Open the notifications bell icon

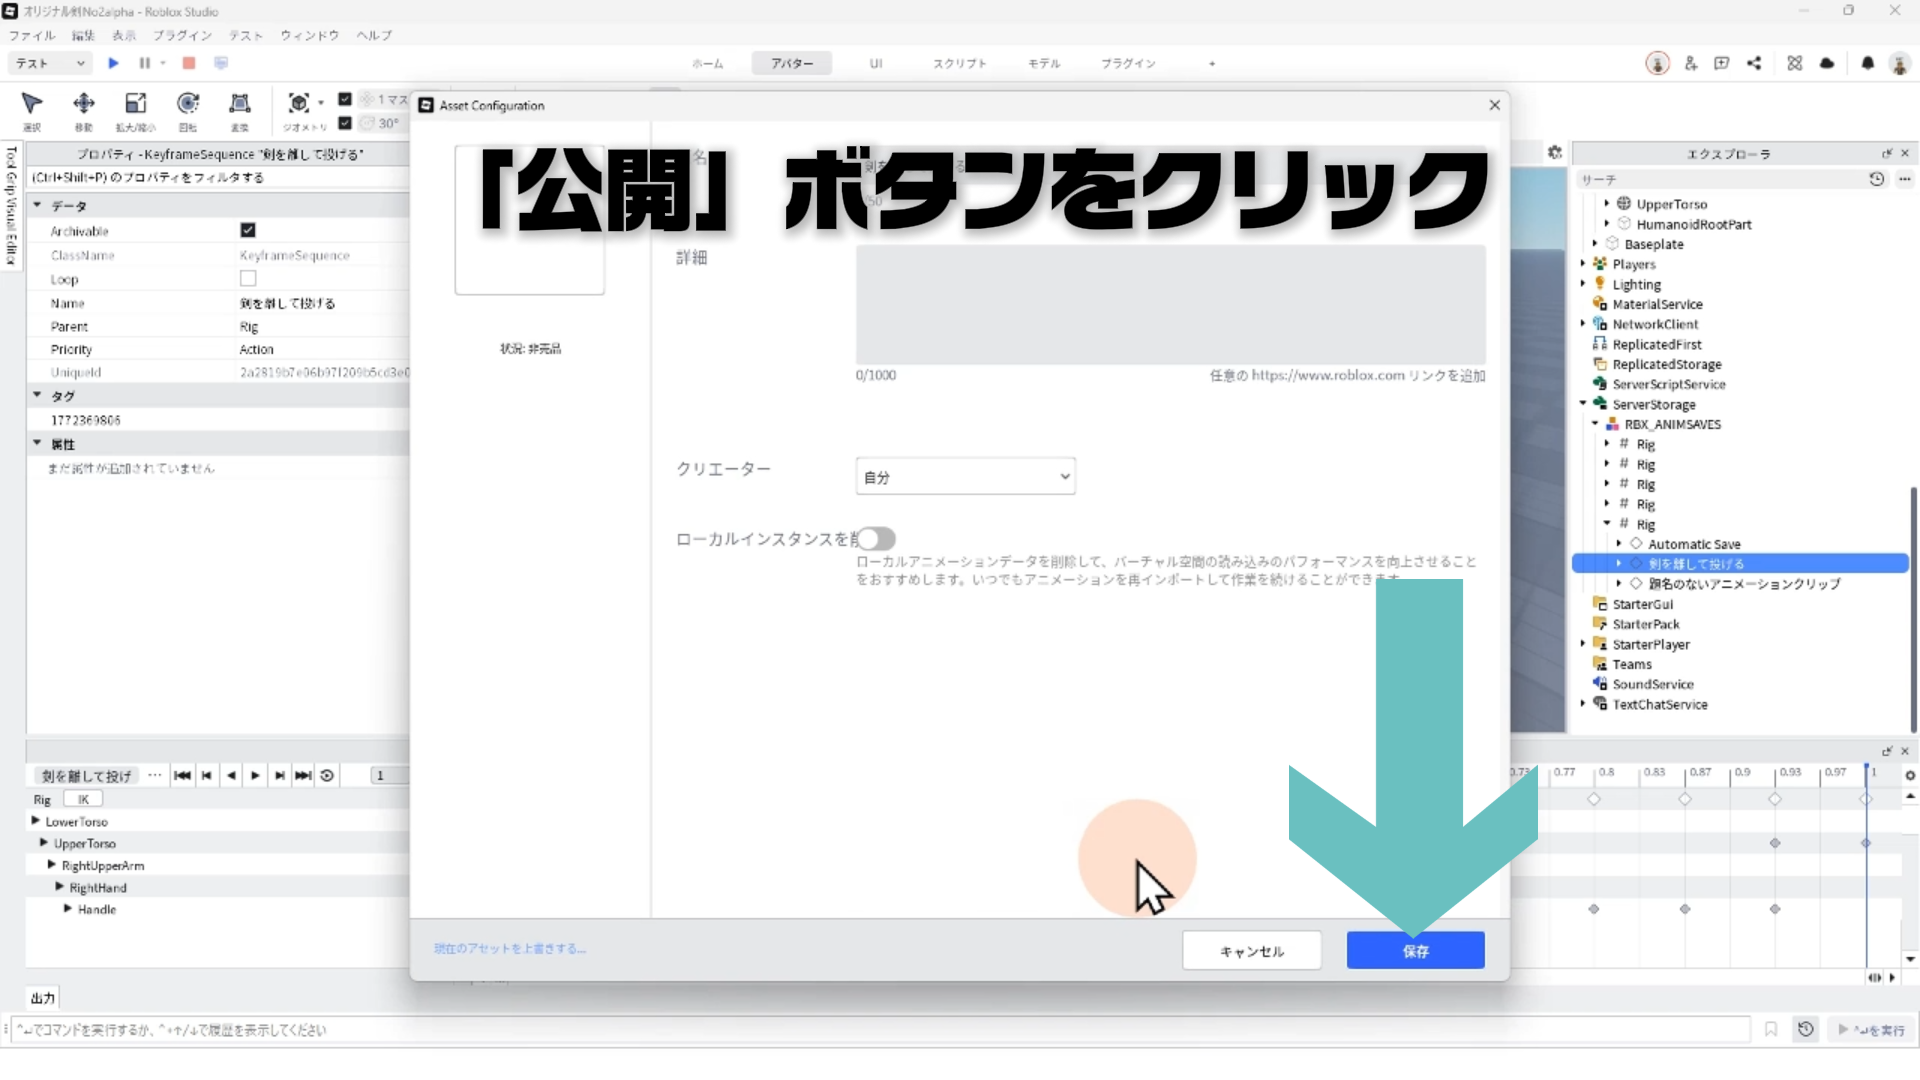click(1867, 63)
